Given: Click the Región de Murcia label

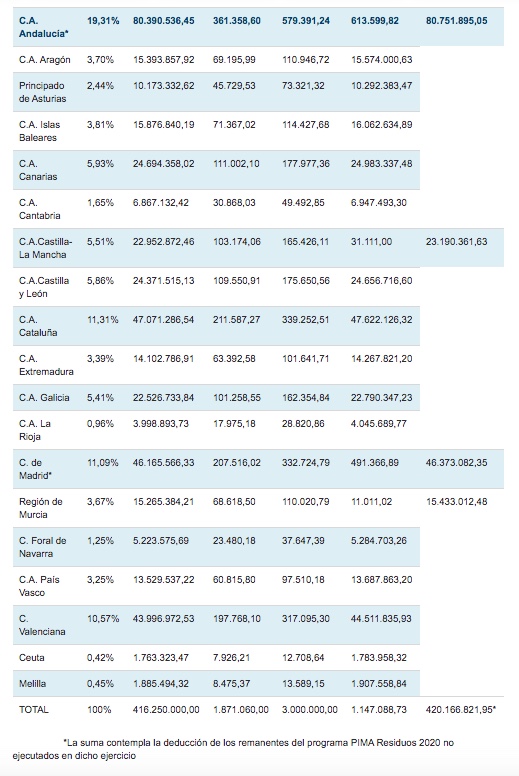Looking at the screenshot, I should (x=41, y=508).
